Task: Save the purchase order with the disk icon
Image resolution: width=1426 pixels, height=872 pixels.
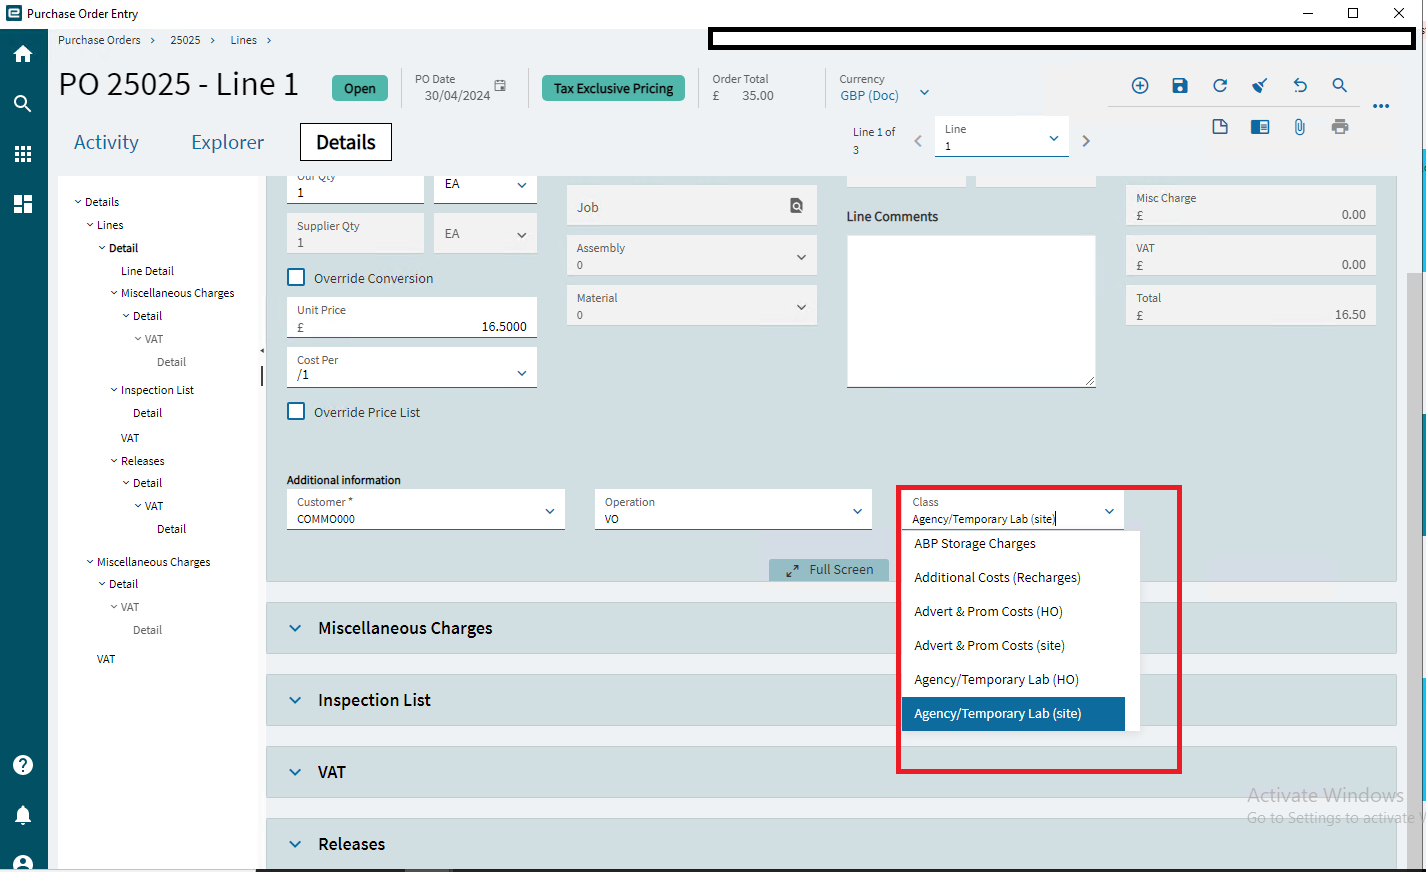Action: pos(1180,86)
